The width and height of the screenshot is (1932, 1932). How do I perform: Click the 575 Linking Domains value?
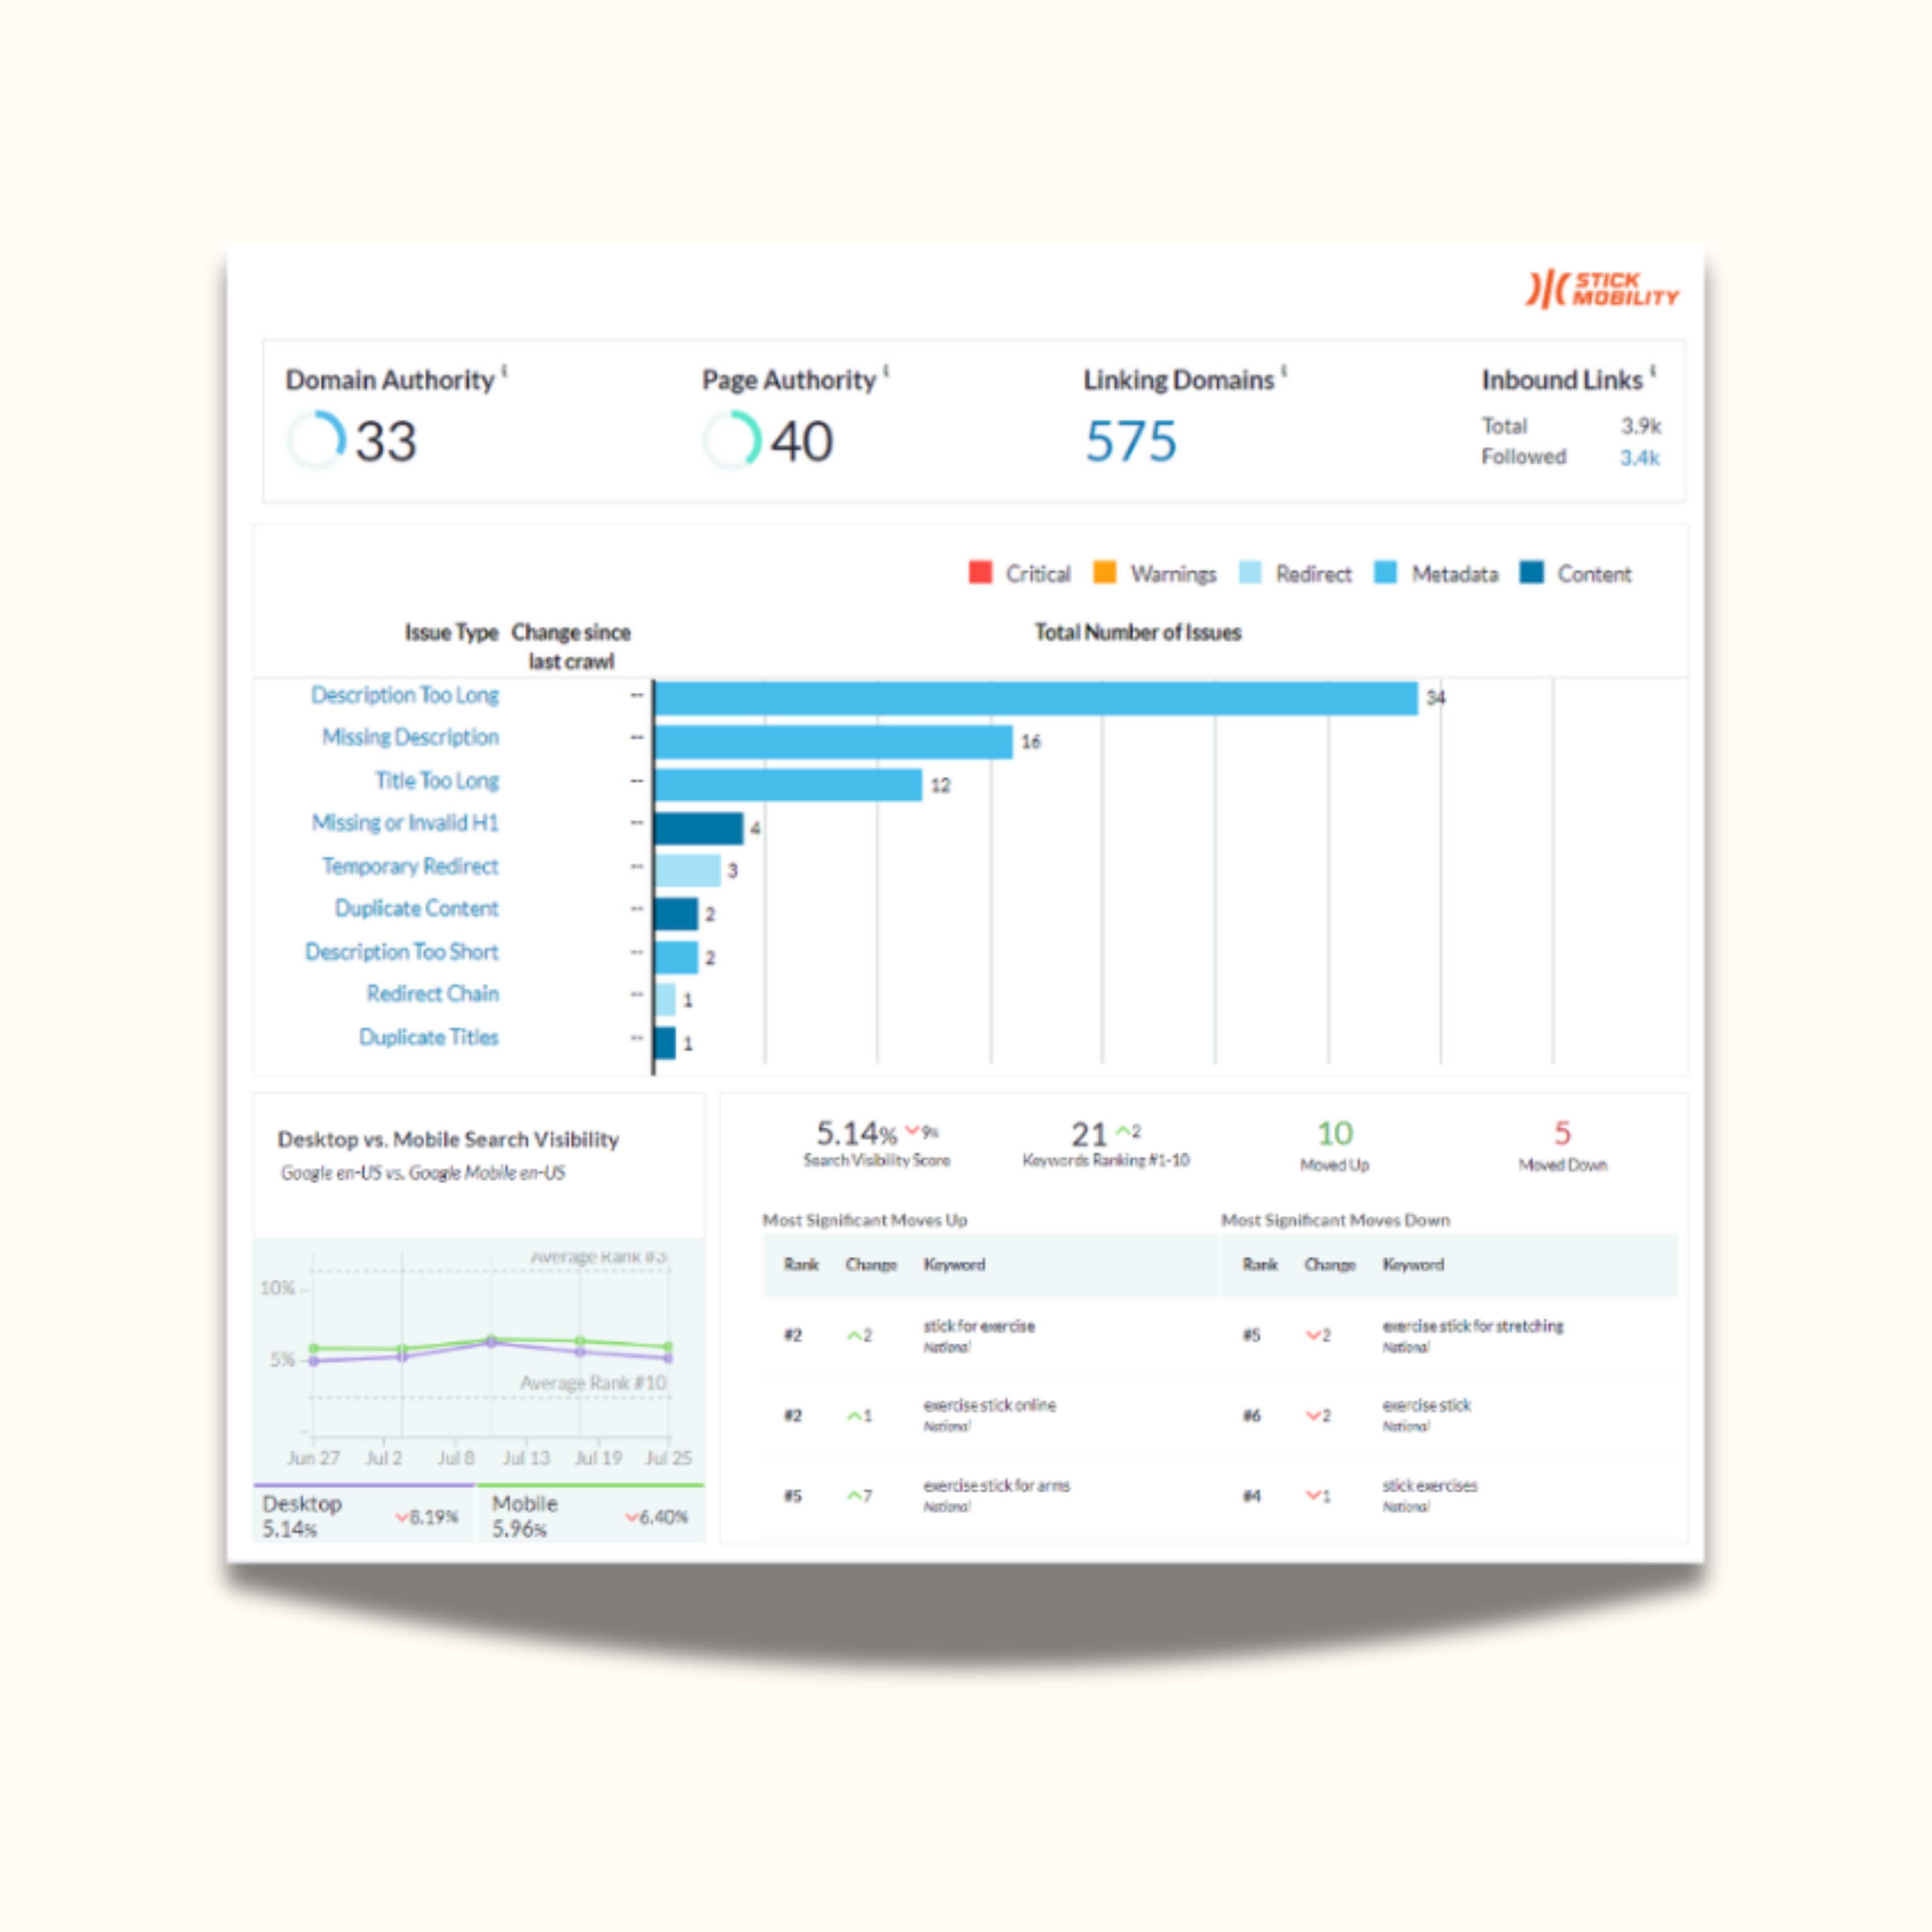pyautogui.click(x=1131, y=441)
